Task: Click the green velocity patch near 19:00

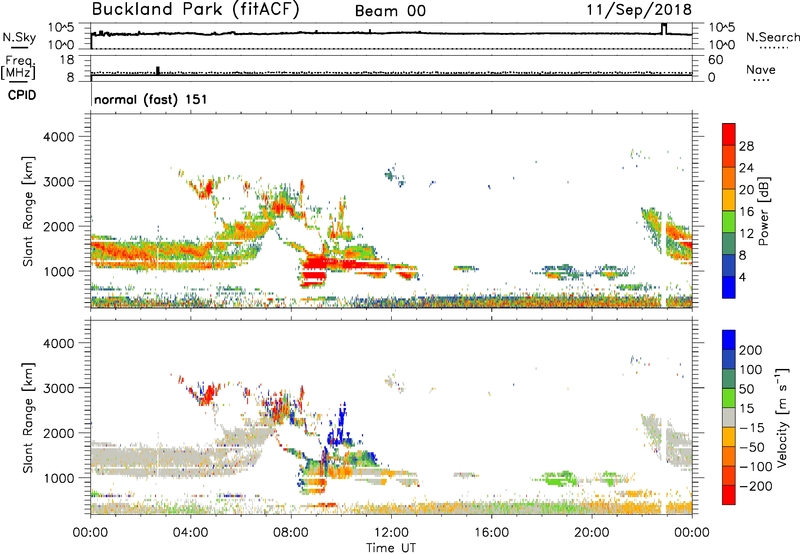Action: click(x=560, y=479)
